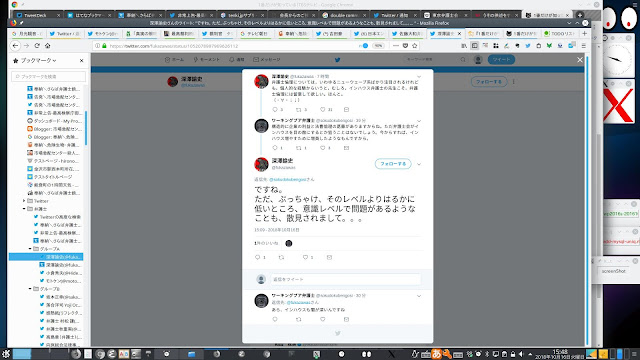Open Twitter モーメント nav item

(x=207, y=60)
